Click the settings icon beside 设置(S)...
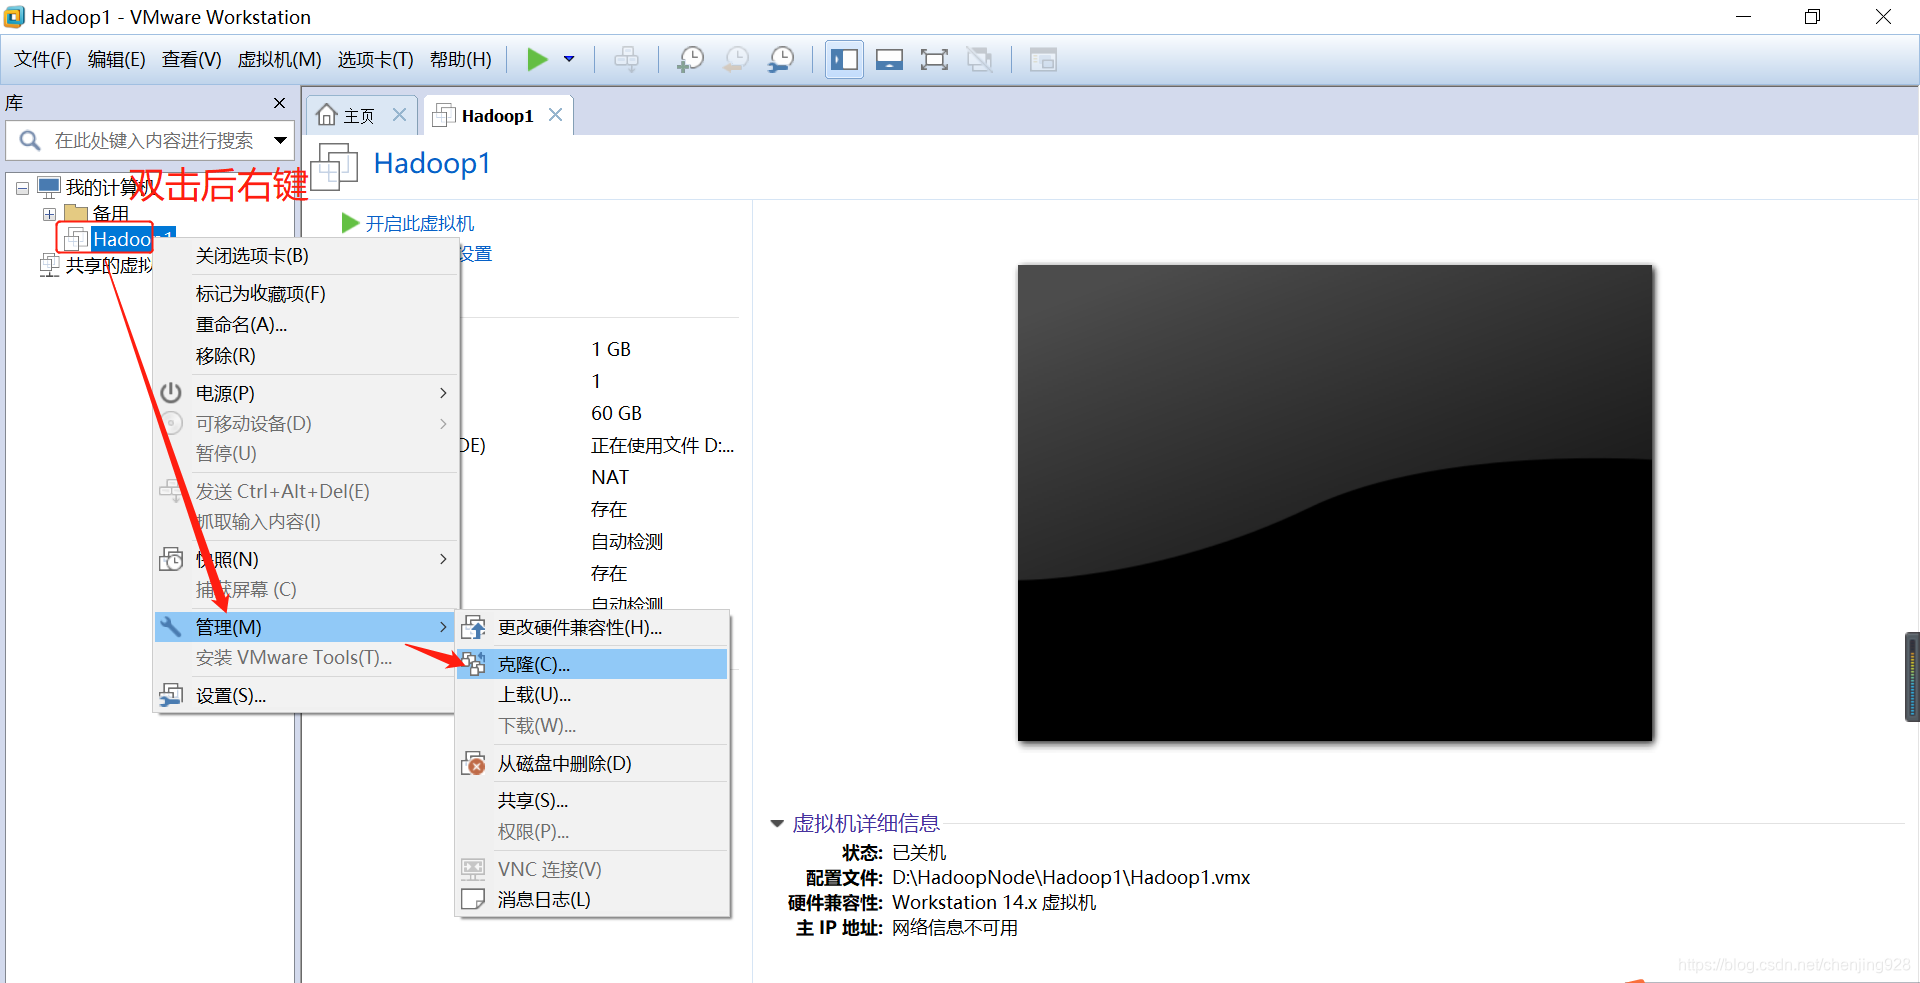 click(x=171, y=695)
